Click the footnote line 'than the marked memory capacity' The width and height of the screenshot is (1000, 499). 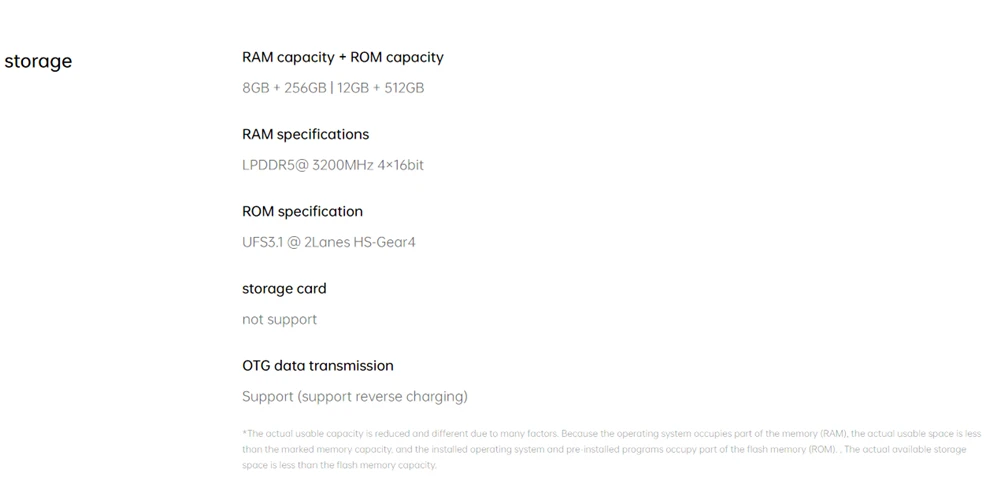604,449
